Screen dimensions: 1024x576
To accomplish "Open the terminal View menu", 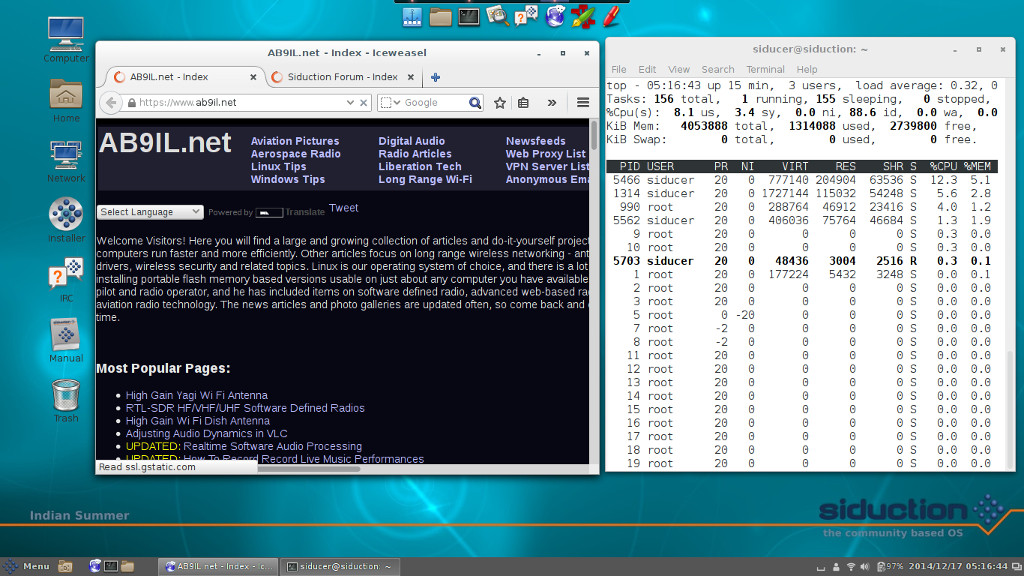I will pos(679,69).
